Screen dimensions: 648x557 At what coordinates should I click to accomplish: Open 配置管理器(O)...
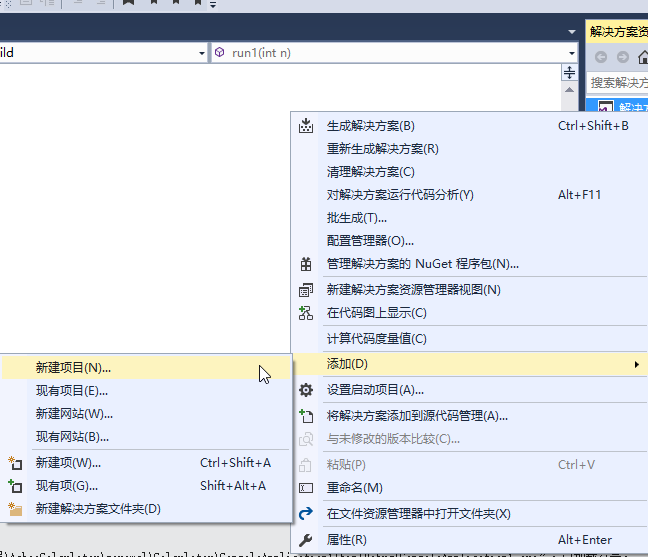click(469, 241)
